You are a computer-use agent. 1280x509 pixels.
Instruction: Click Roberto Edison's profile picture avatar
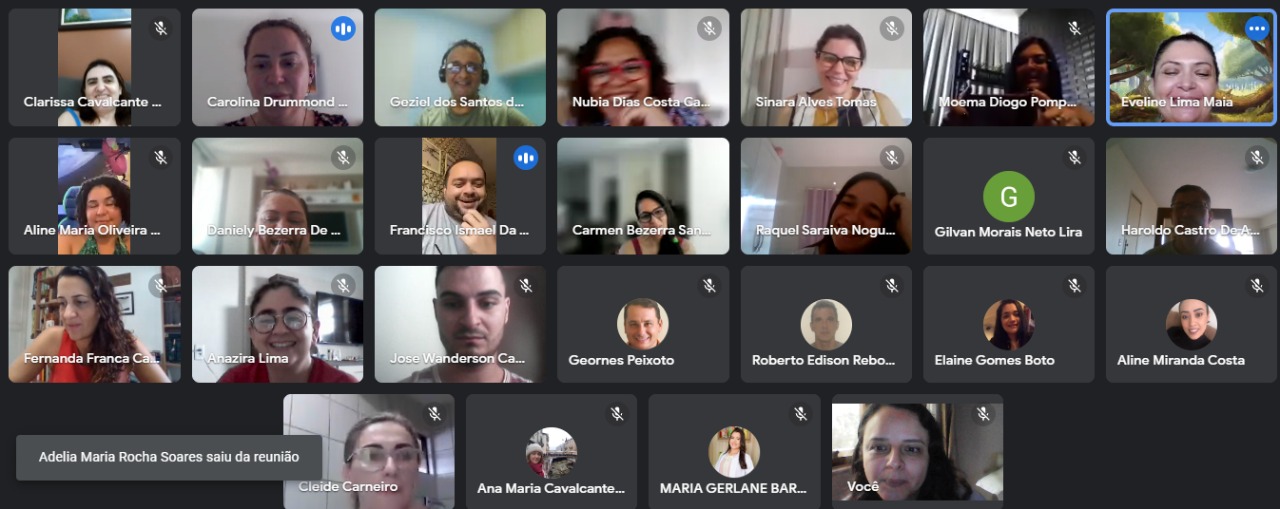(x=826, y=324)
